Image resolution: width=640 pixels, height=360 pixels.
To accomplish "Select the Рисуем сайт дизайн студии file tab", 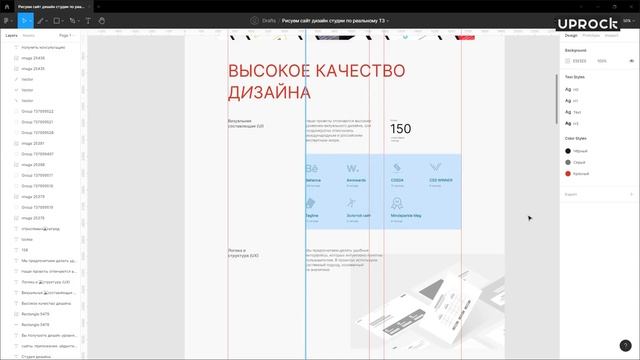I will (x=51, y=7).
